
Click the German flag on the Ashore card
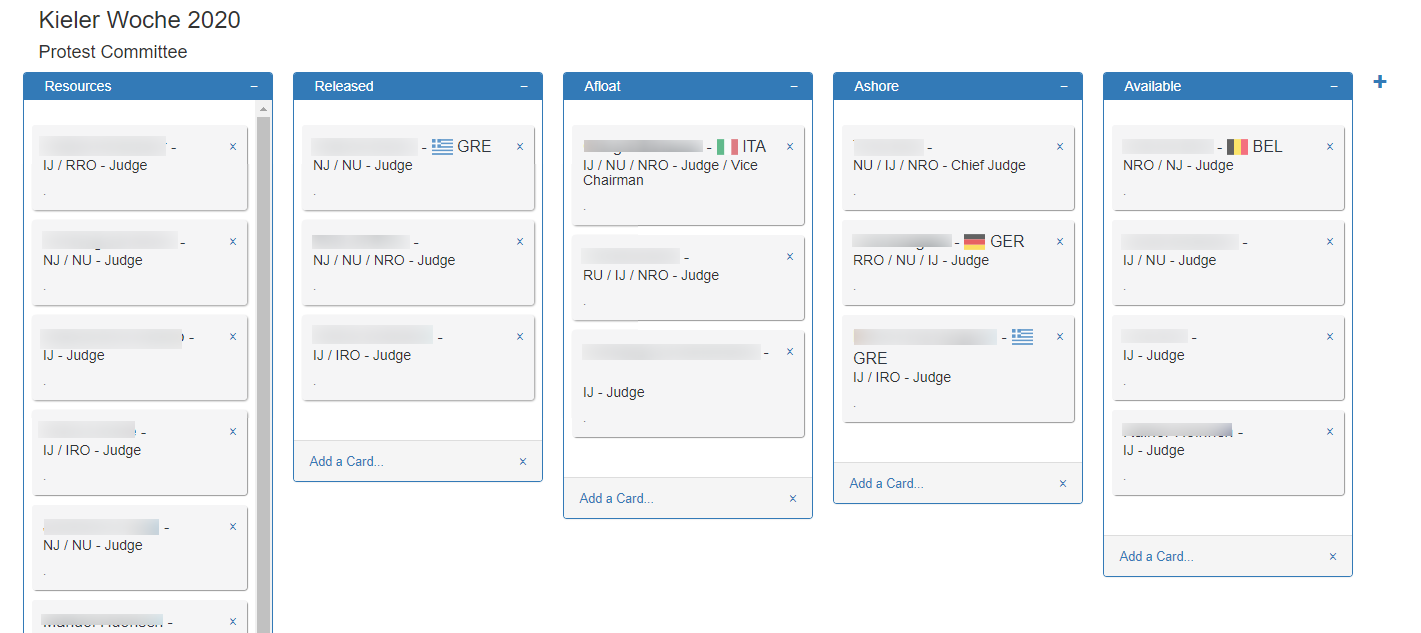974,241
